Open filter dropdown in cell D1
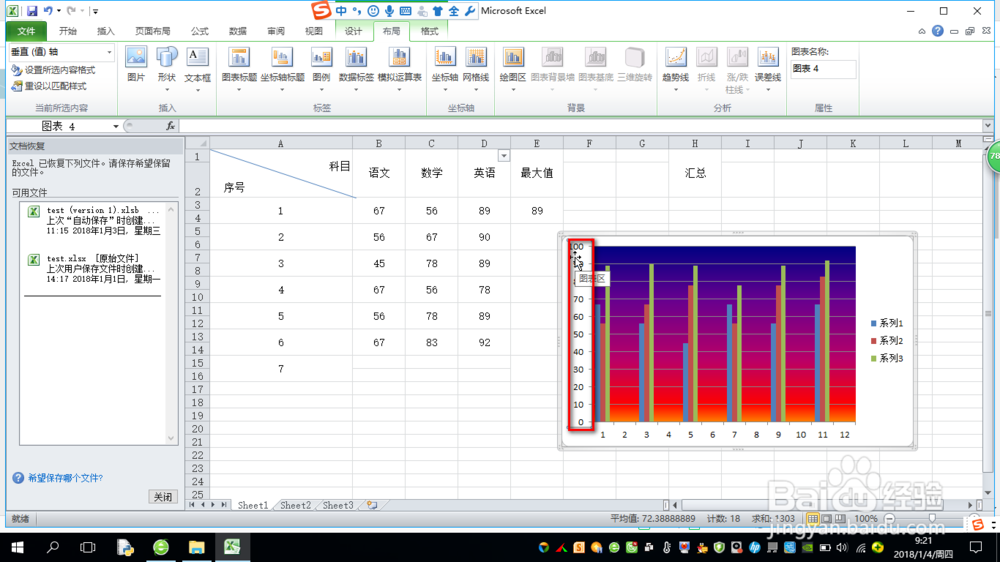 (504, 156)
